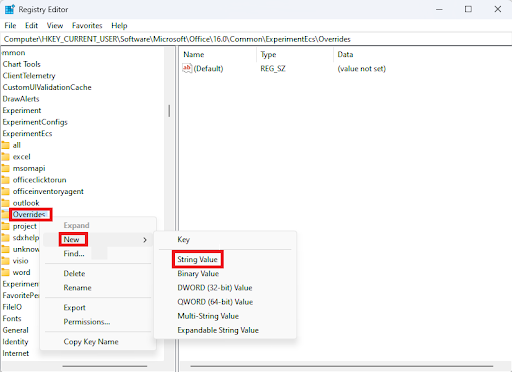
Task: Minimize the Registry Editor window
Action: tap(439, 9)
